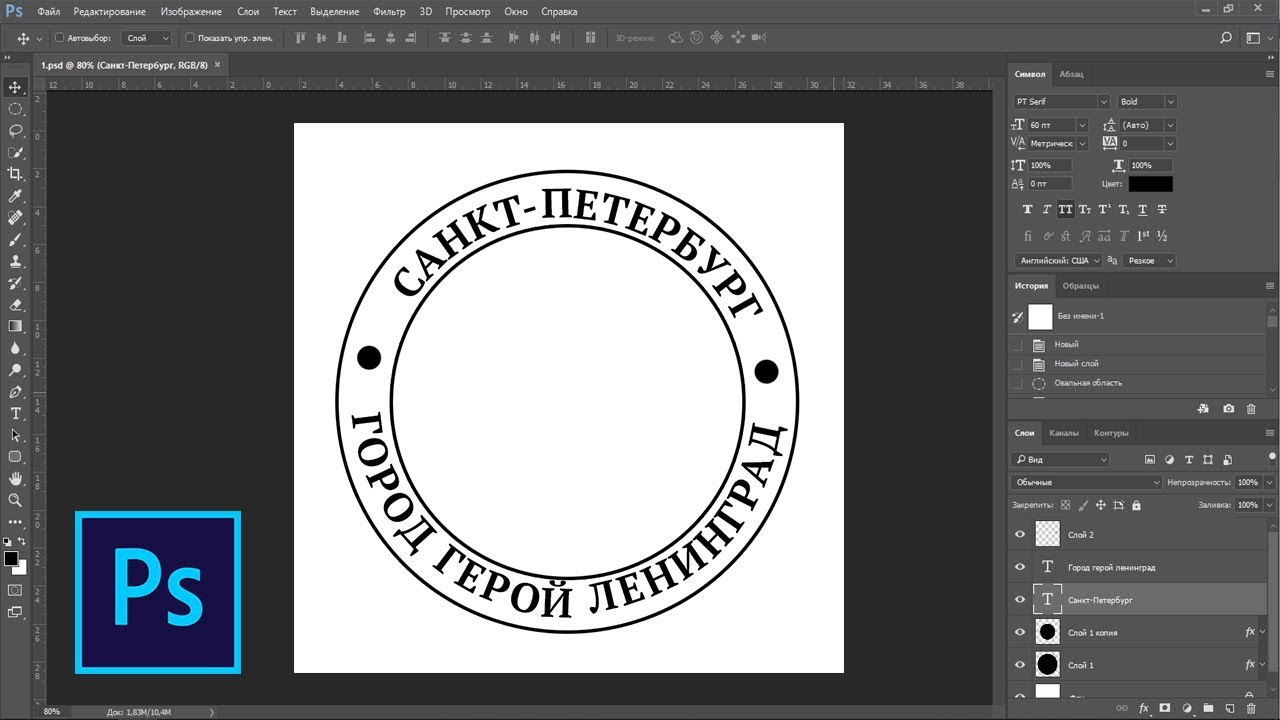Viewport: 1280px width, 720px height.
Task: Click the Цвет text color swatch
Action: [1151, 184]
